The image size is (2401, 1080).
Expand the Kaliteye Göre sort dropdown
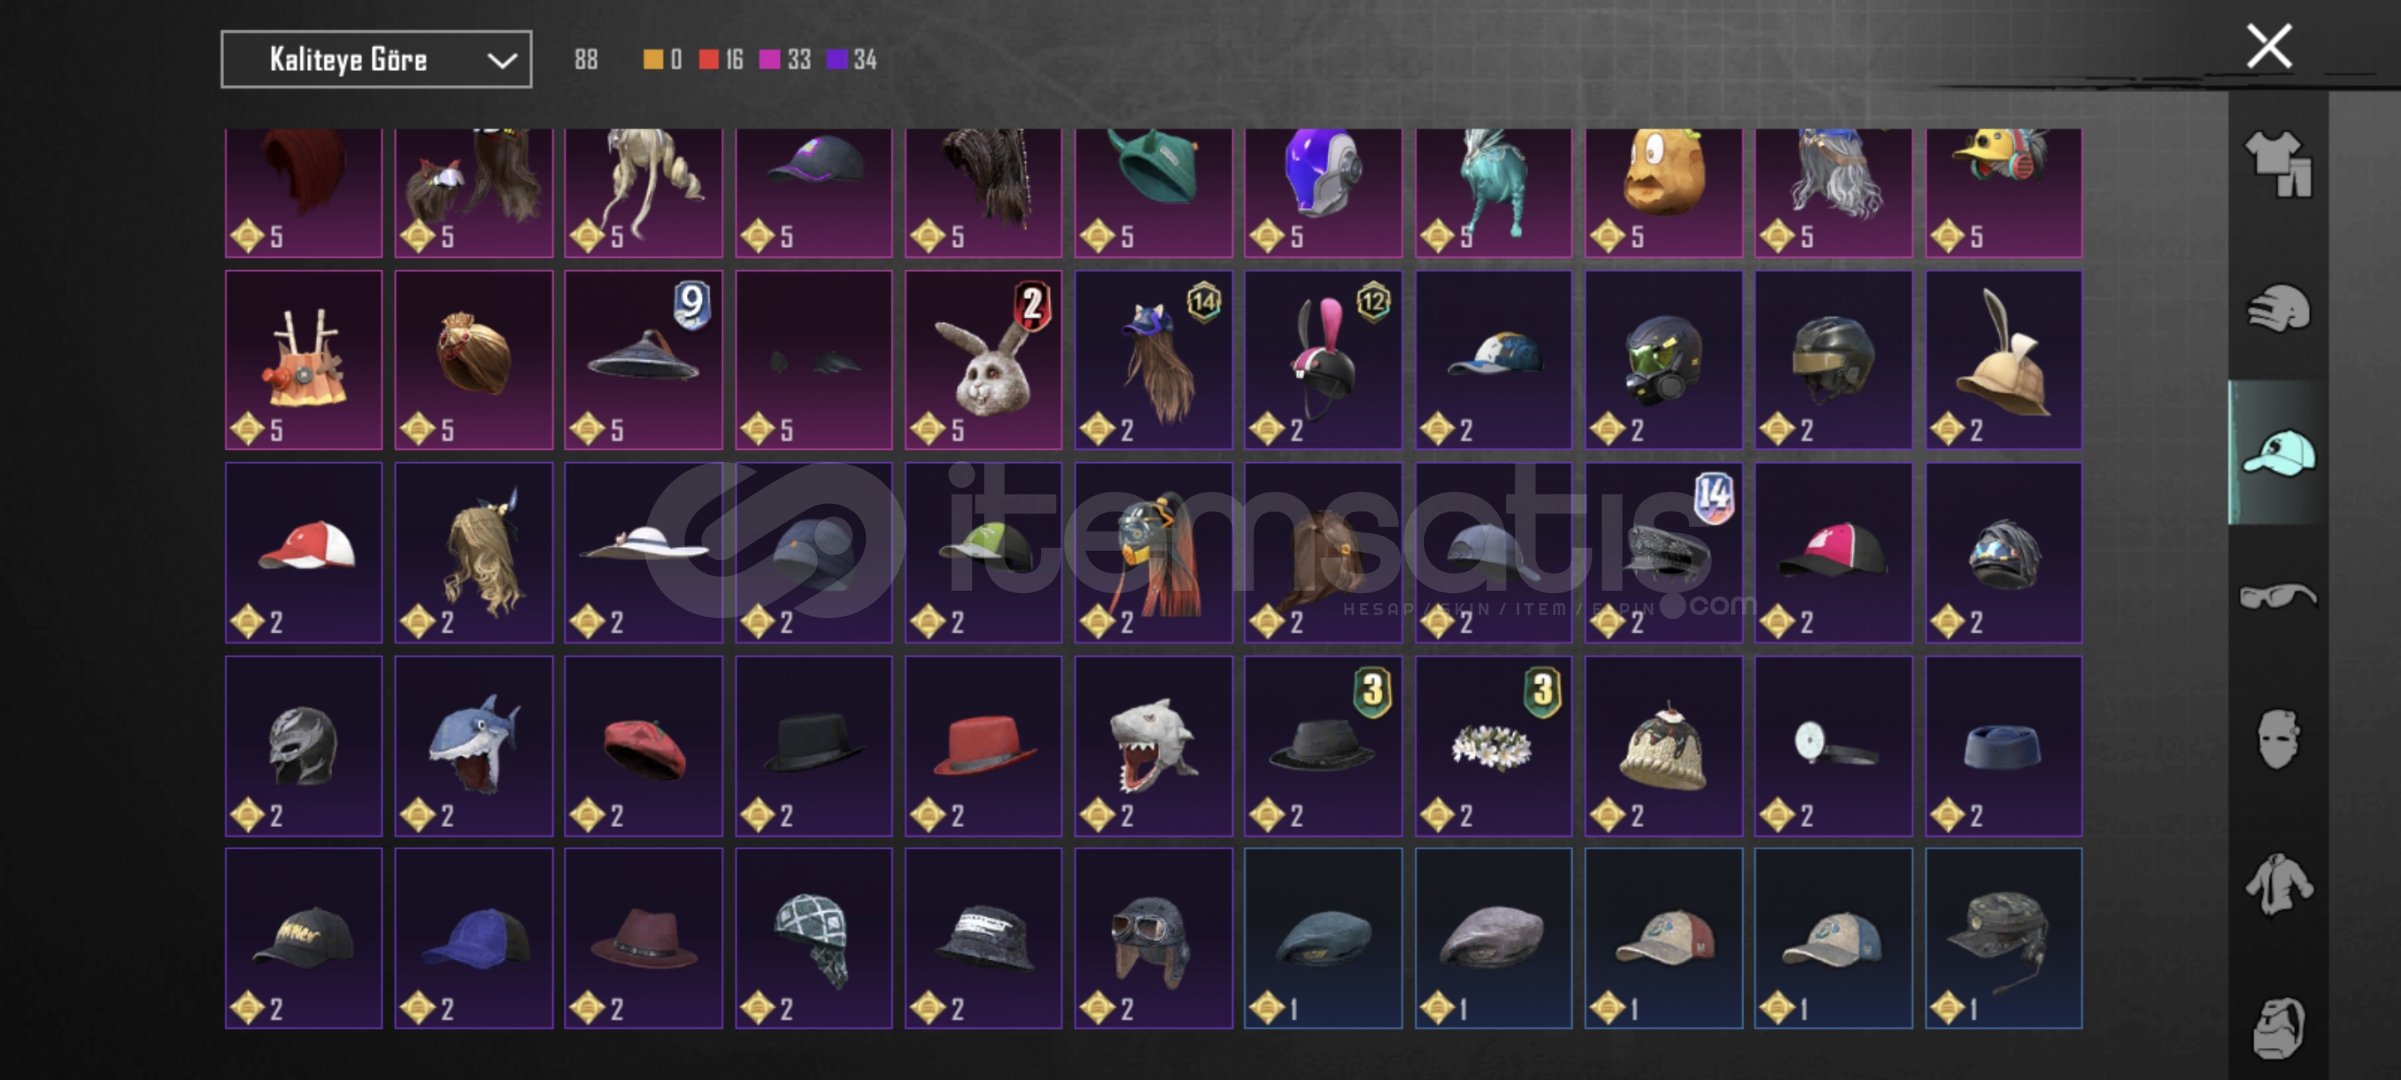click(x=376, y=60)
